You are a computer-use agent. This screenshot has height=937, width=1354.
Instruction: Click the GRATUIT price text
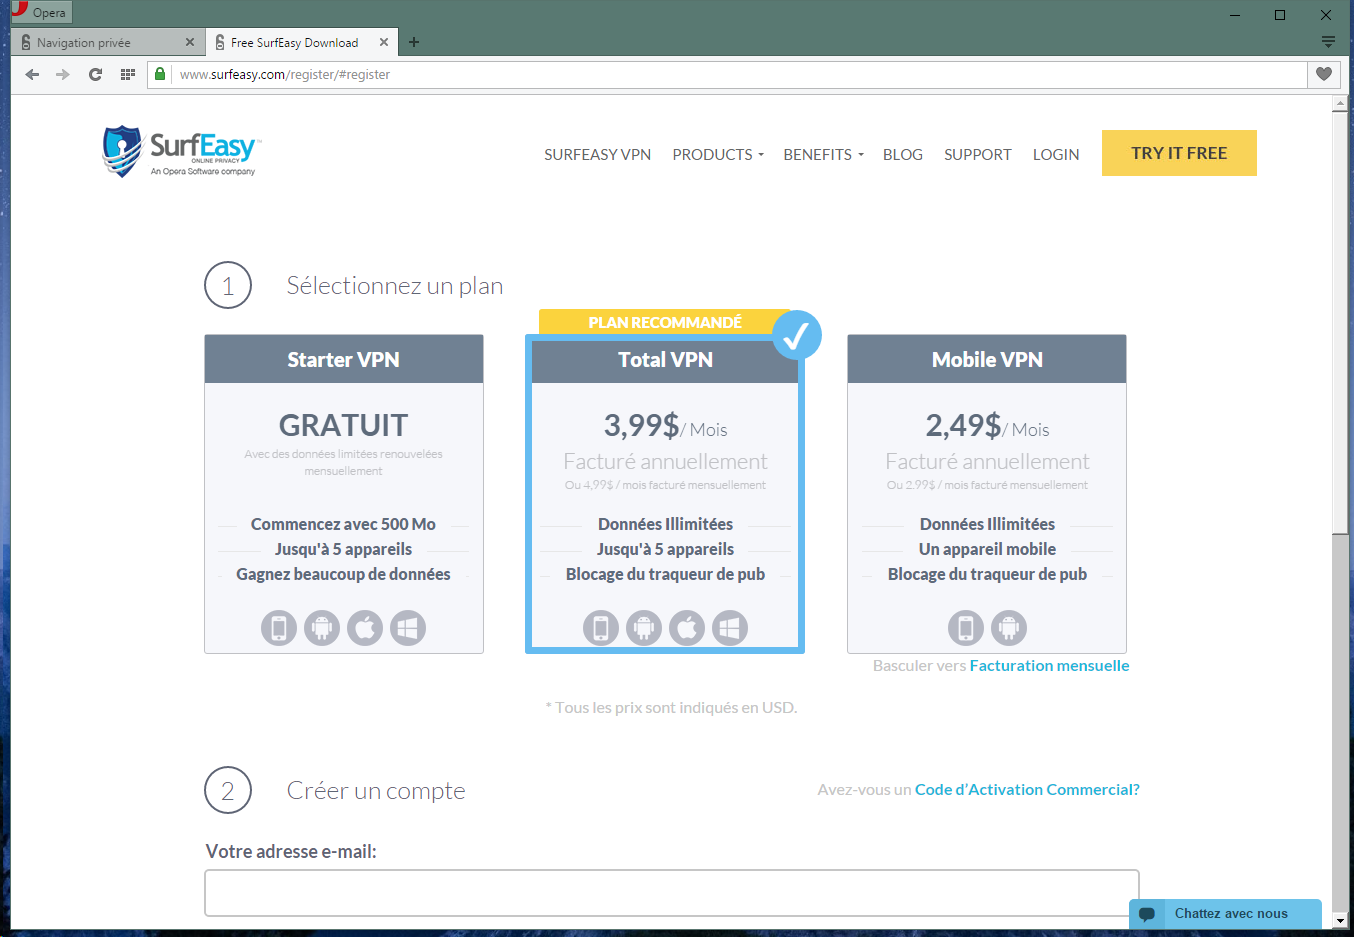coord(343,425)
